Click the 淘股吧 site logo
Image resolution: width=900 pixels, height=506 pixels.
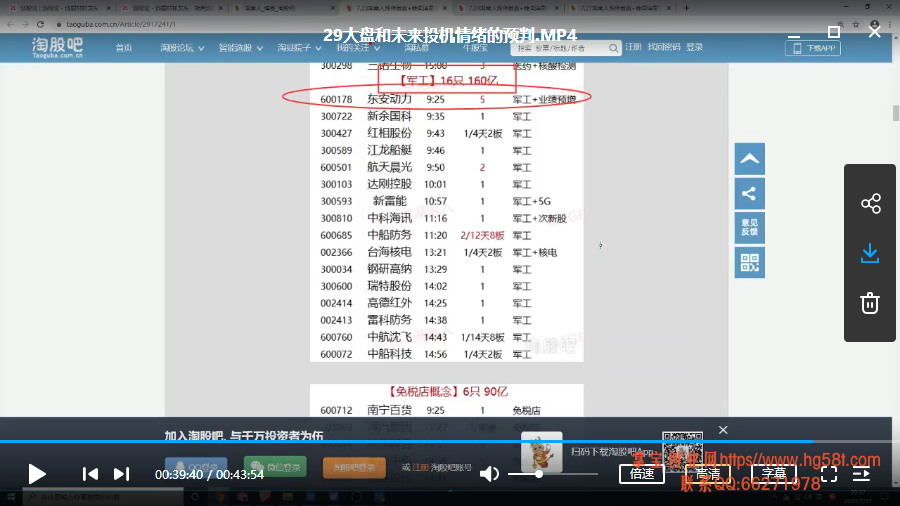click(57, 48)
